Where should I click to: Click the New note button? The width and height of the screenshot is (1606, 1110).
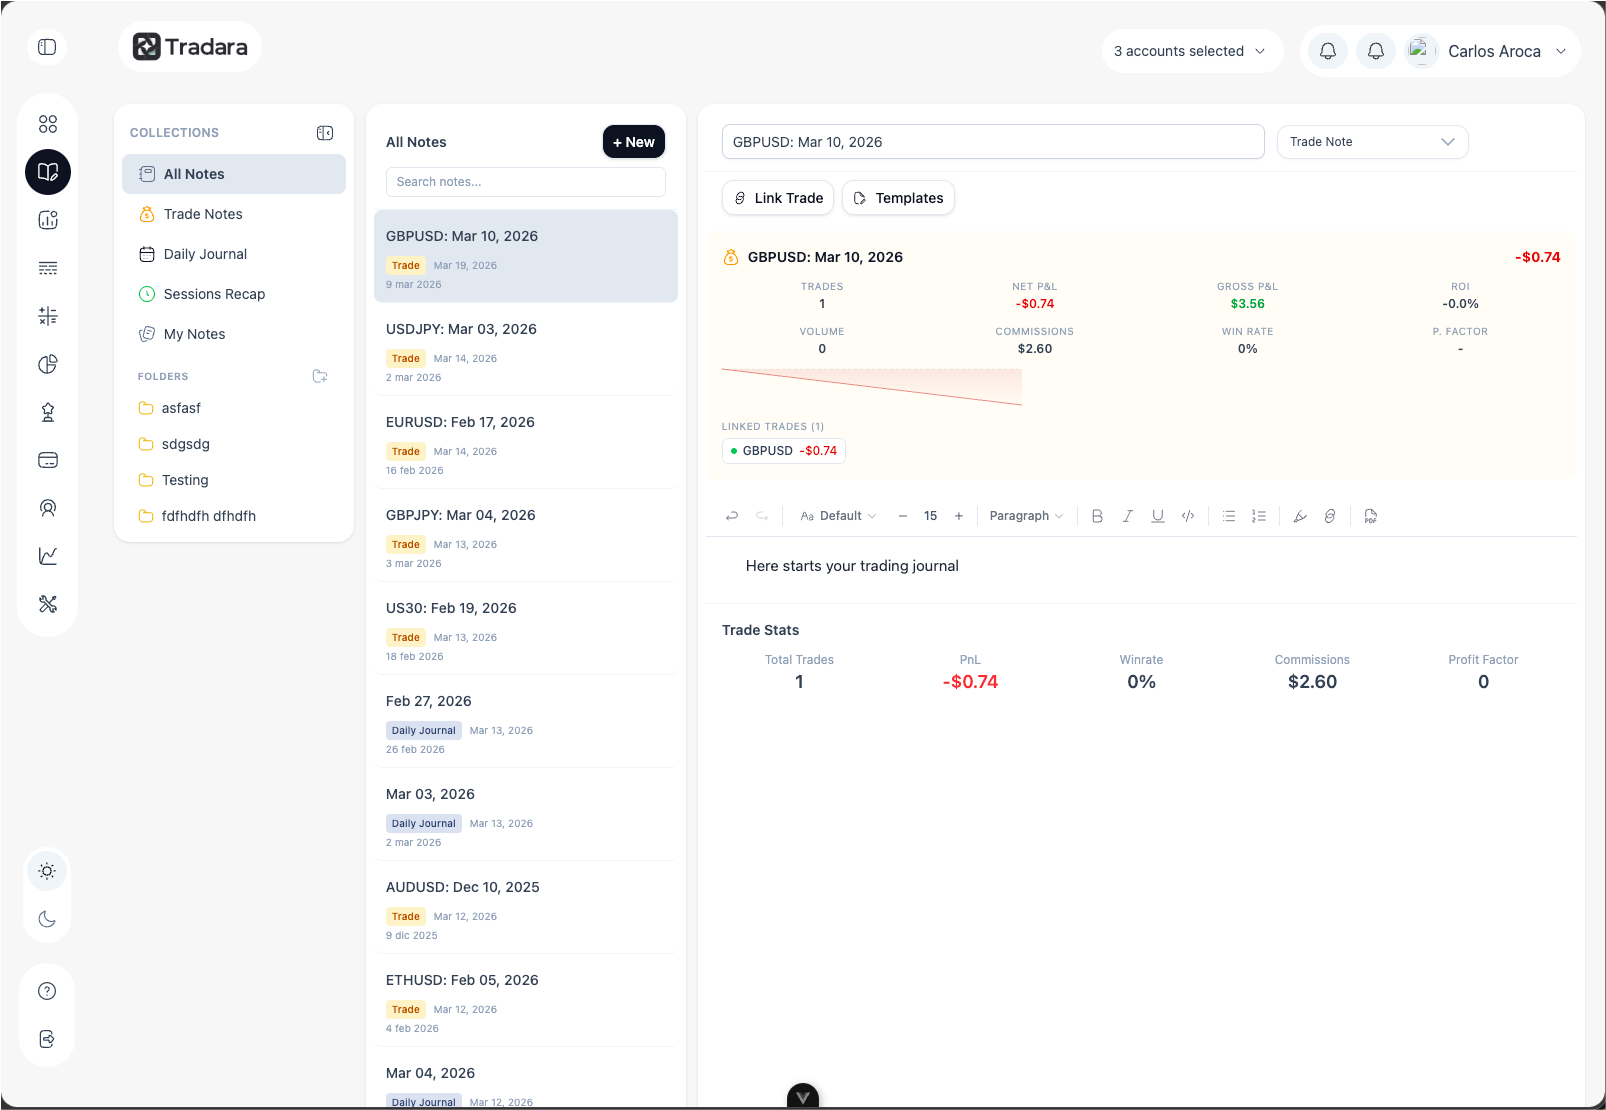(633, 142)
